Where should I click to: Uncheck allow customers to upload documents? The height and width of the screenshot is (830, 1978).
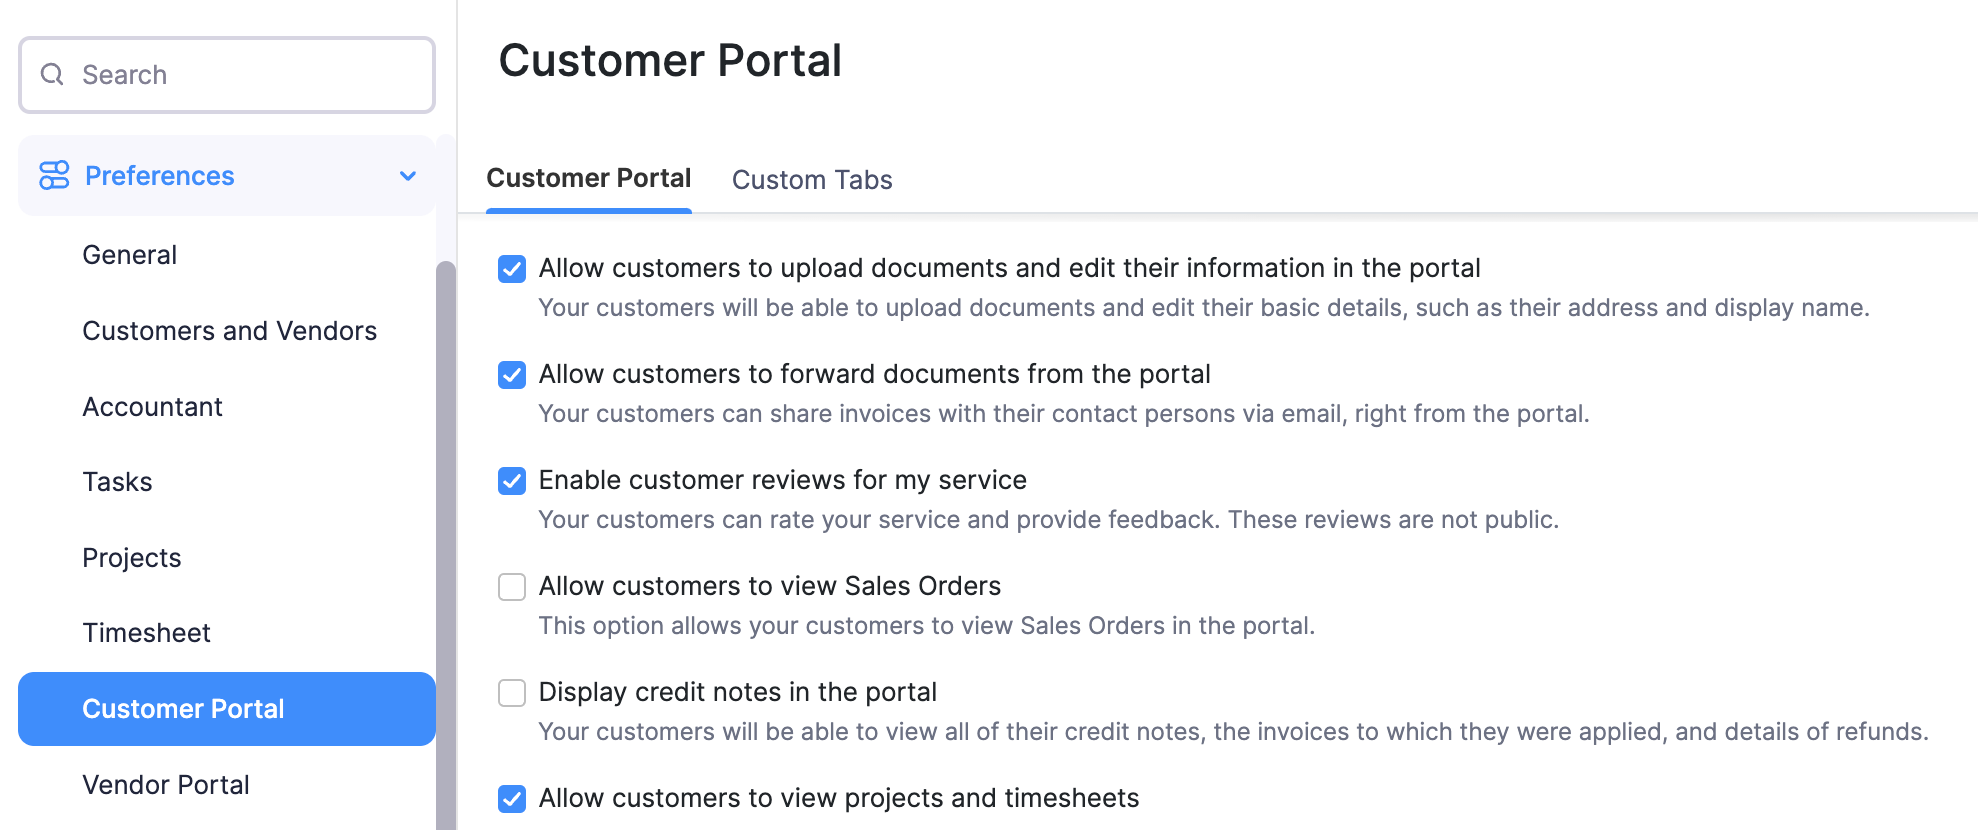[x=512, y=269]
